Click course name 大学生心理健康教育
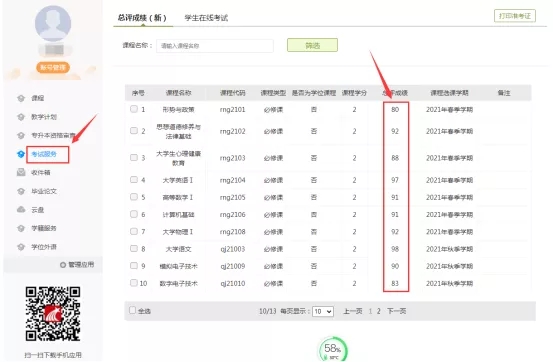 click(178, 158)
